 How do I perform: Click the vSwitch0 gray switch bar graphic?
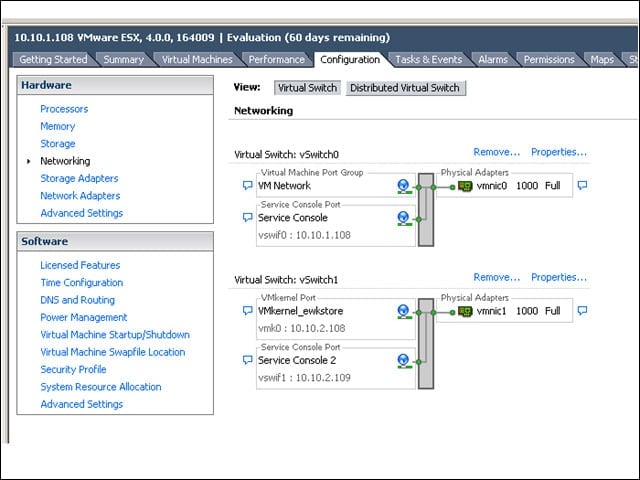click(x=426, y=210)
